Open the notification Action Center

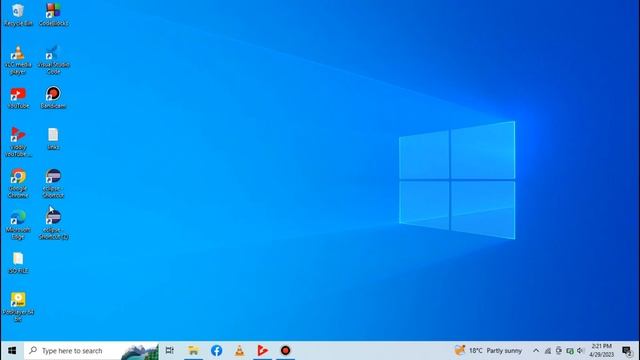pos(627,351)
